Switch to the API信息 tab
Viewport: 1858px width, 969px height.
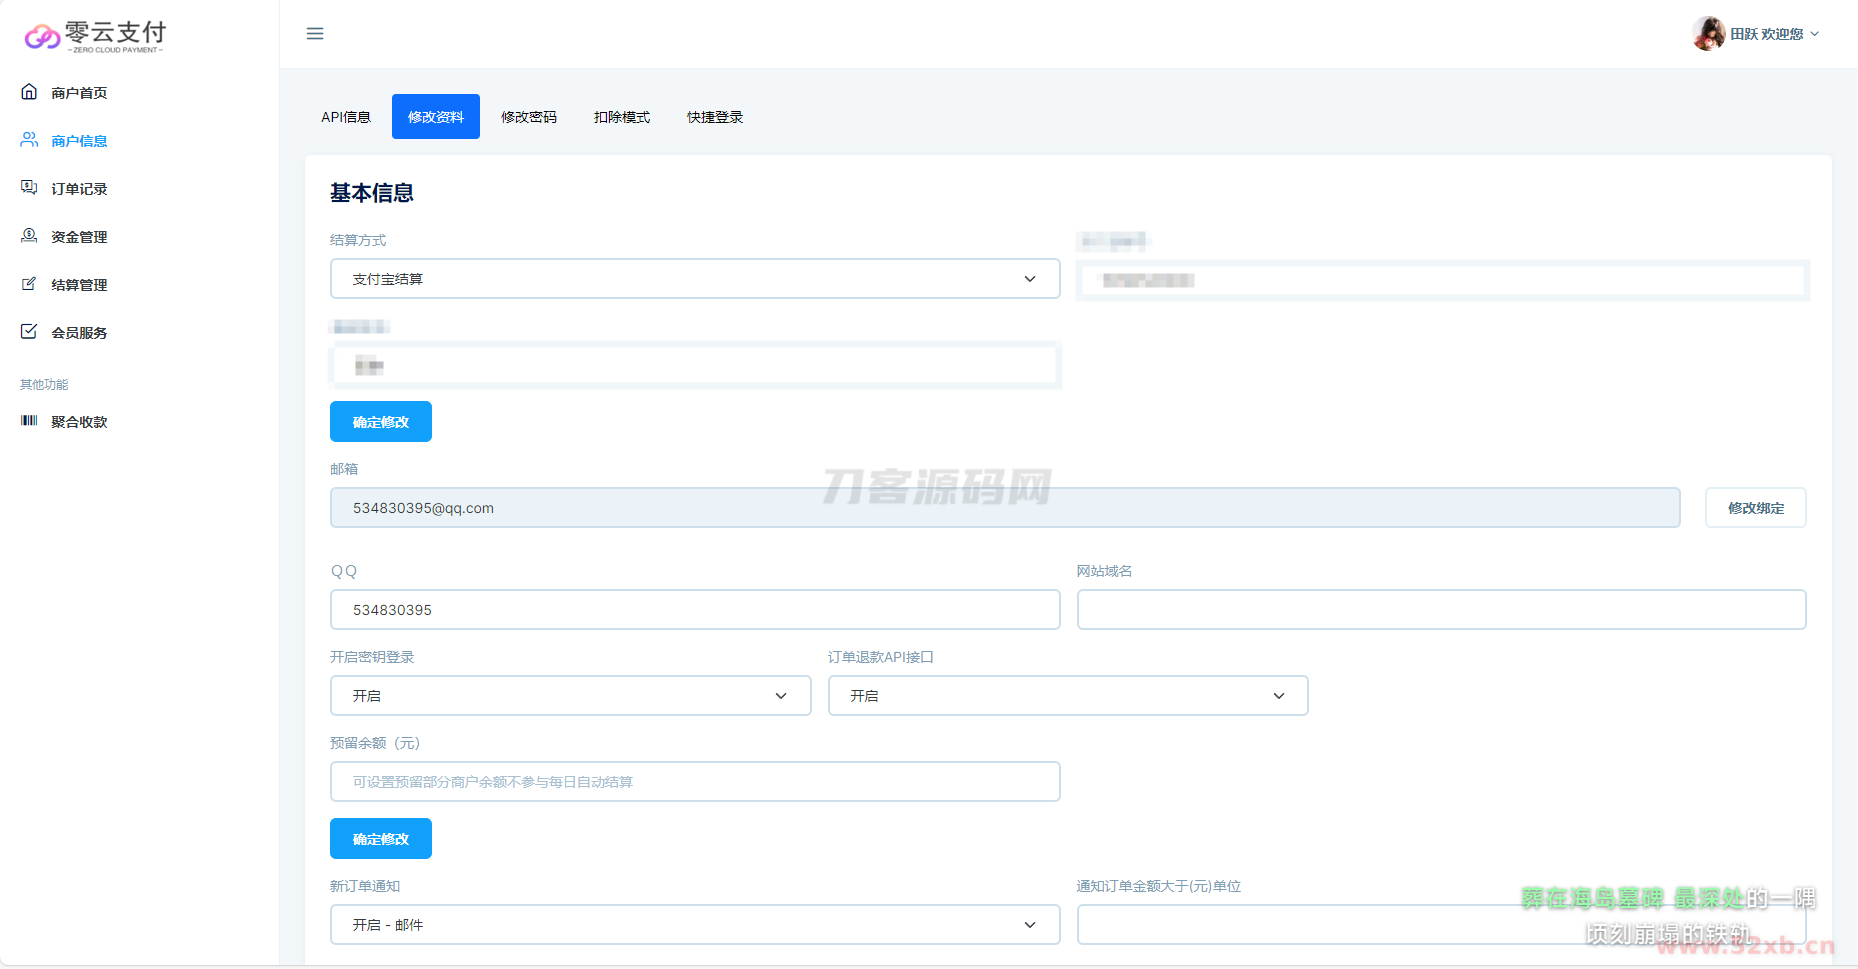coord(346,117)
